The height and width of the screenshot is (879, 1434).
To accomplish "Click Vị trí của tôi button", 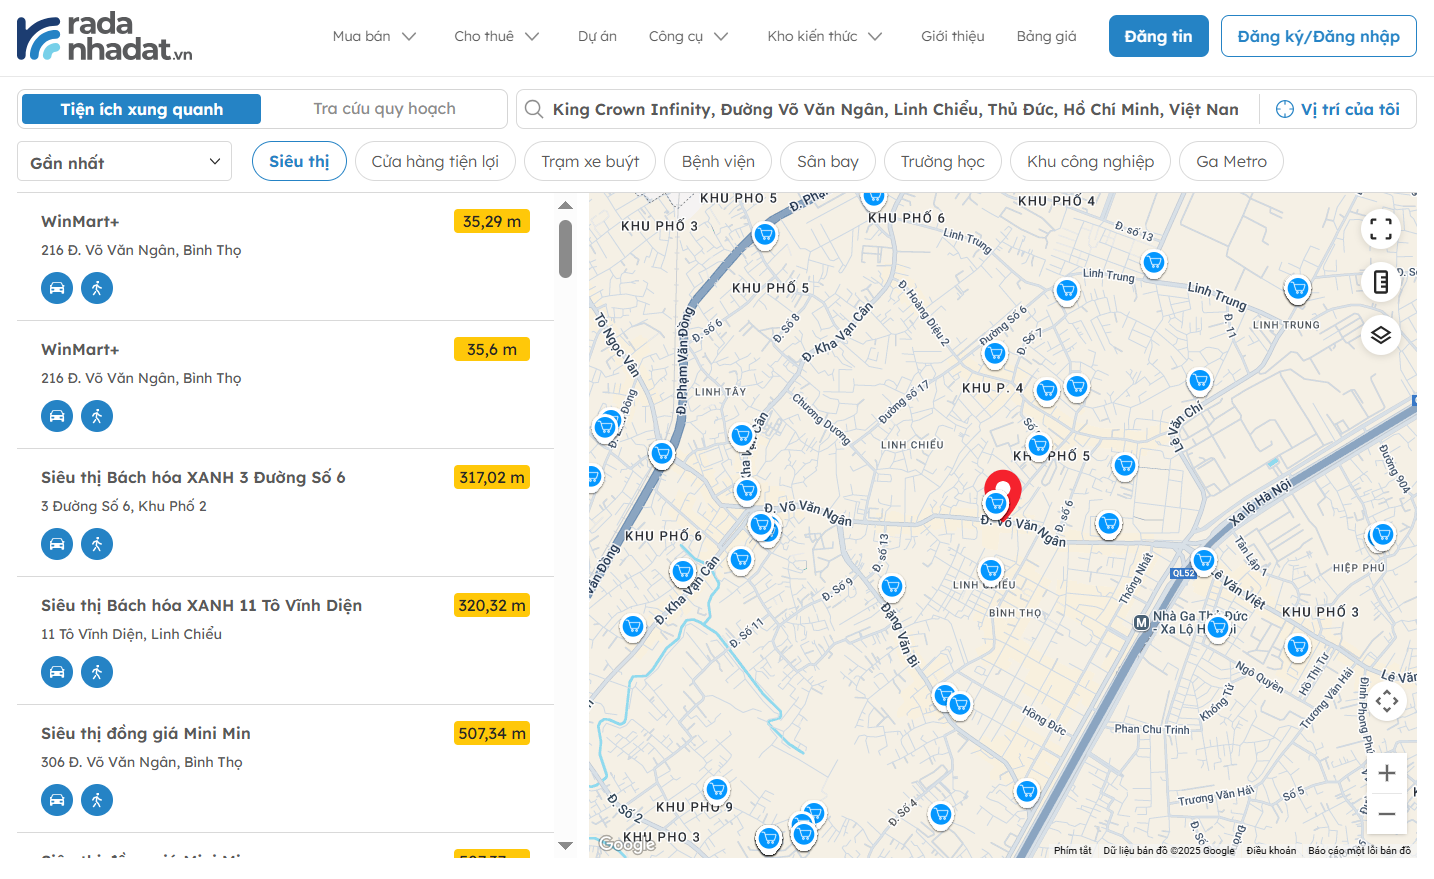I will pyautogui.click(x=1338, y=109).
